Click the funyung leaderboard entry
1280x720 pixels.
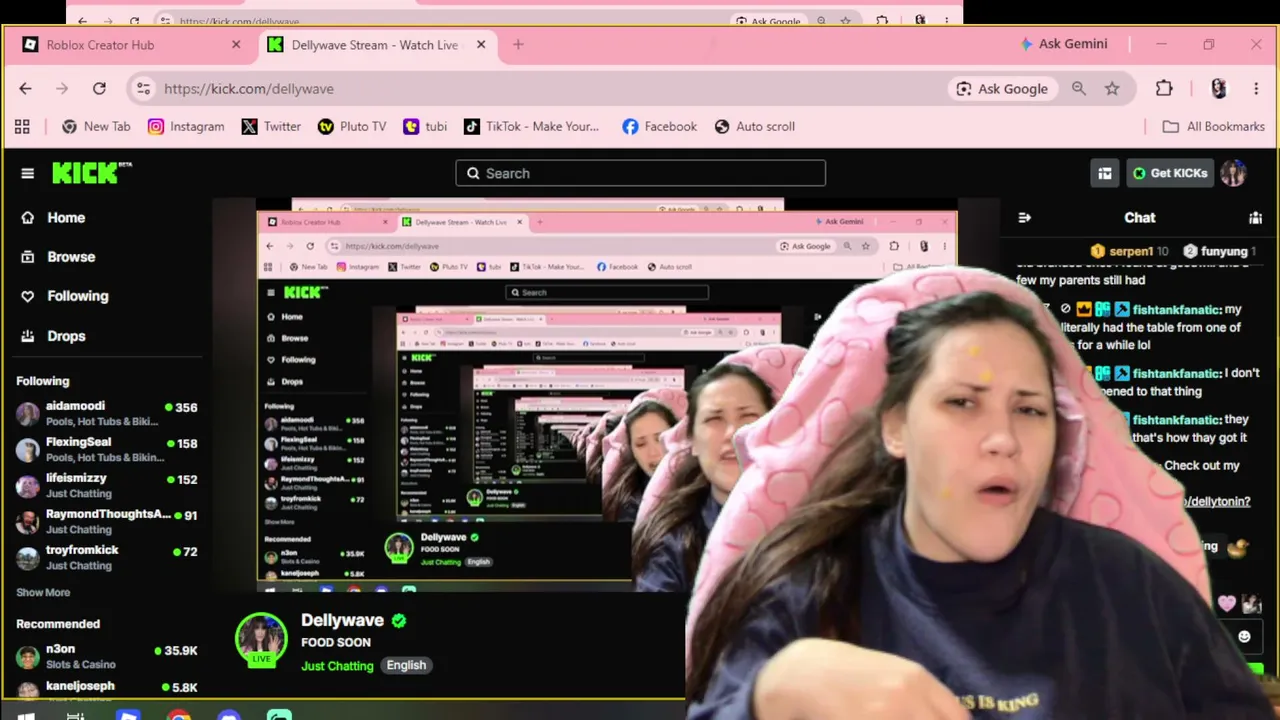pos(1219,251)
